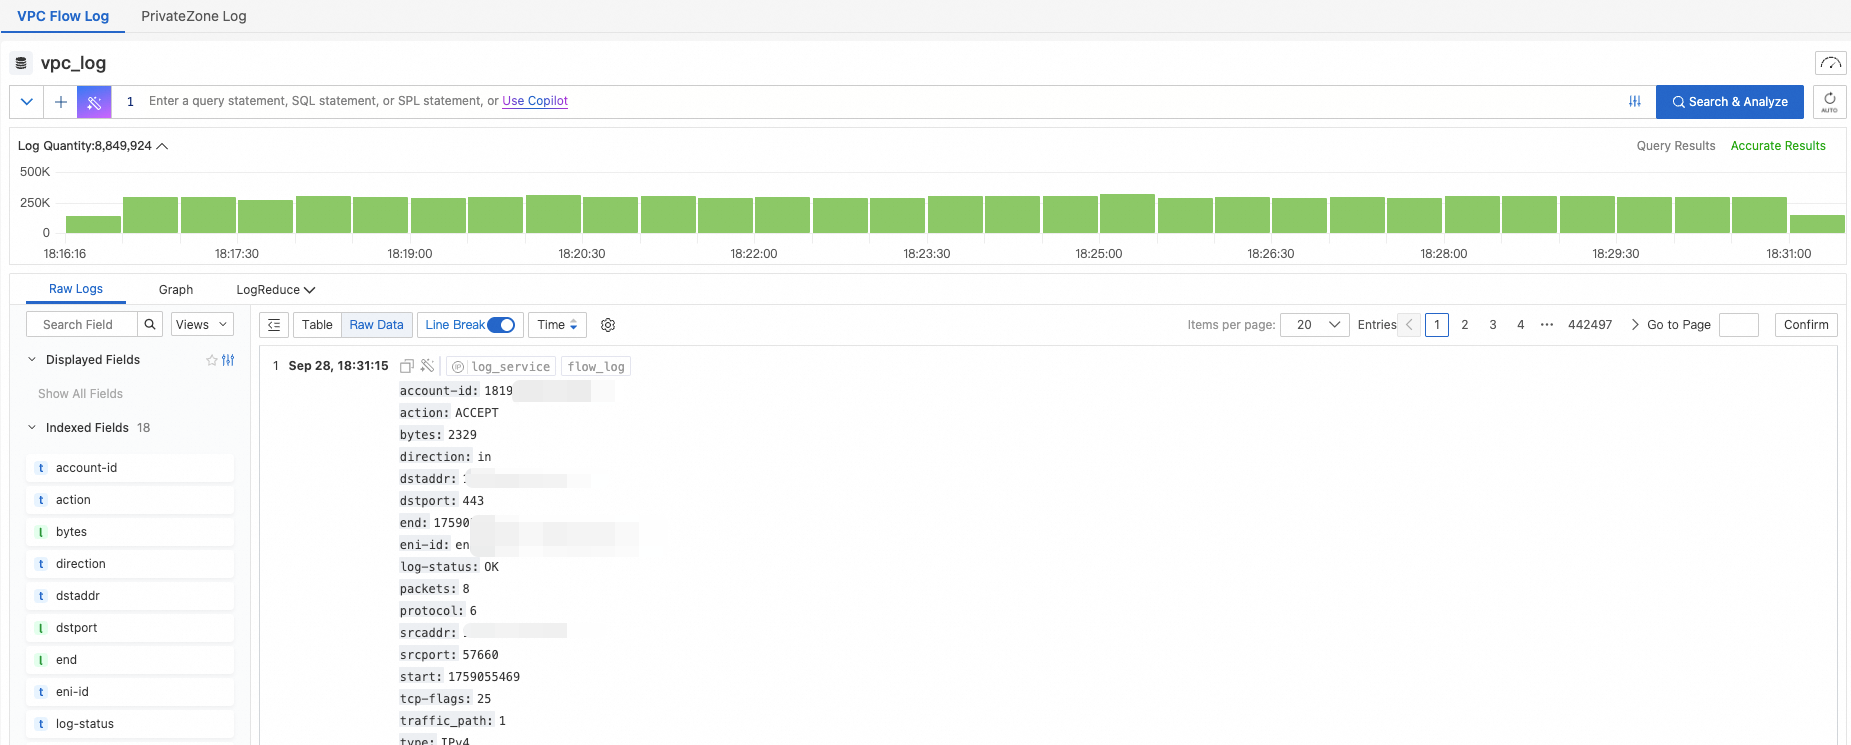Select the direction indexed field
Image resolution: width=1851 pixels, height=745 pixels.
[130, 564]
